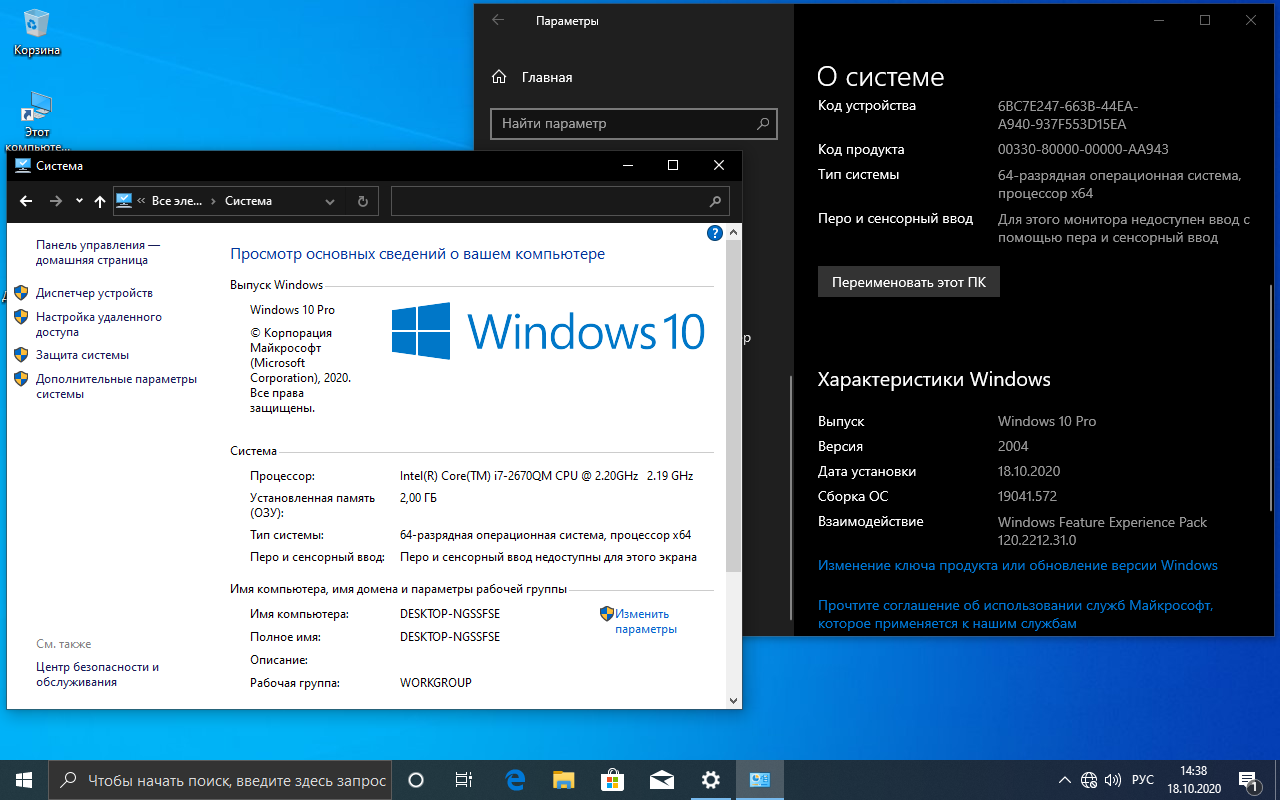Screen dimensions: 1280x800
Task: Click the 'Найти параметр' search field
Action: 634,124
